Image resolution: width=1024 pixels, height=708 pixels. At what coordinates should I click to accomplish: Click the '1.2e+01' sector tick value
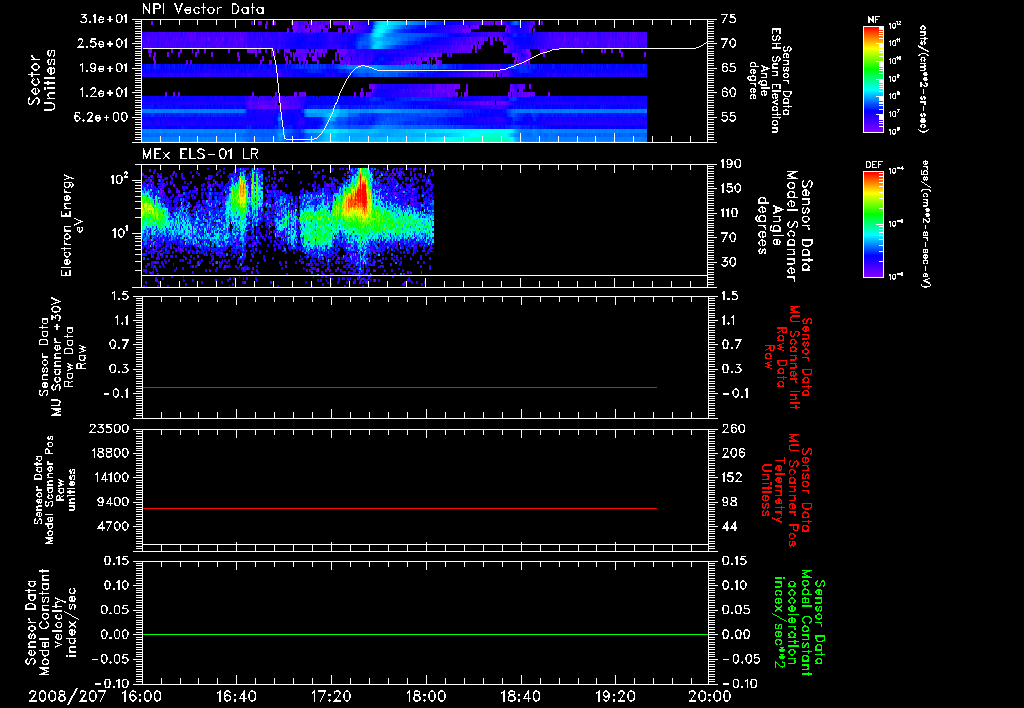coord(104,93)
